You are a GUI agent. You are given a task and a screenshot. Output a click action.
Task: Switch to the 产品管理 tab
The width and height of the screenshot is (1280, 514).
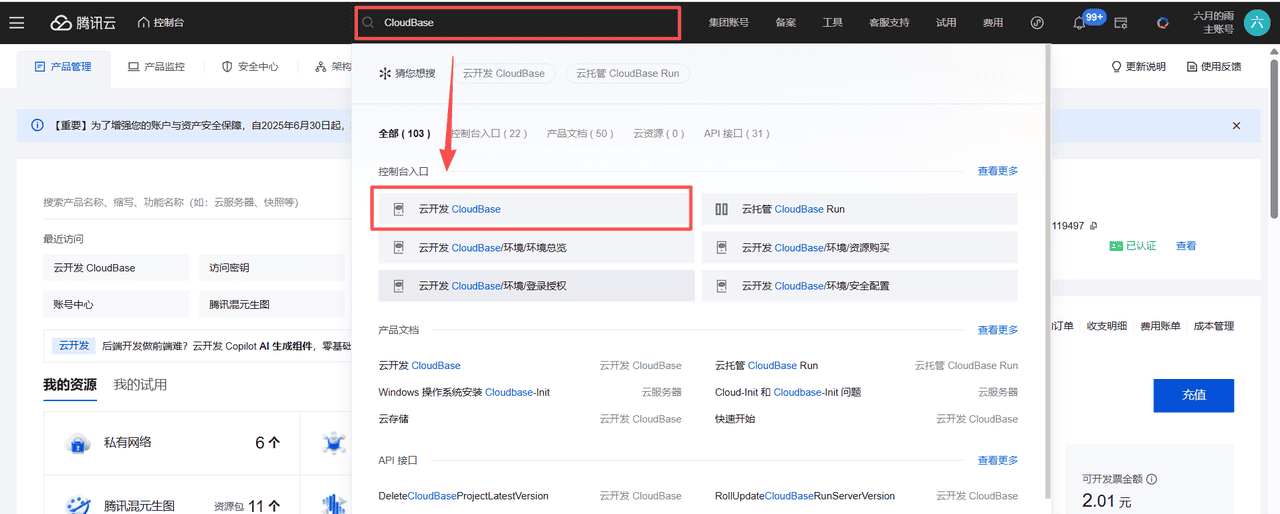[63, 67]
